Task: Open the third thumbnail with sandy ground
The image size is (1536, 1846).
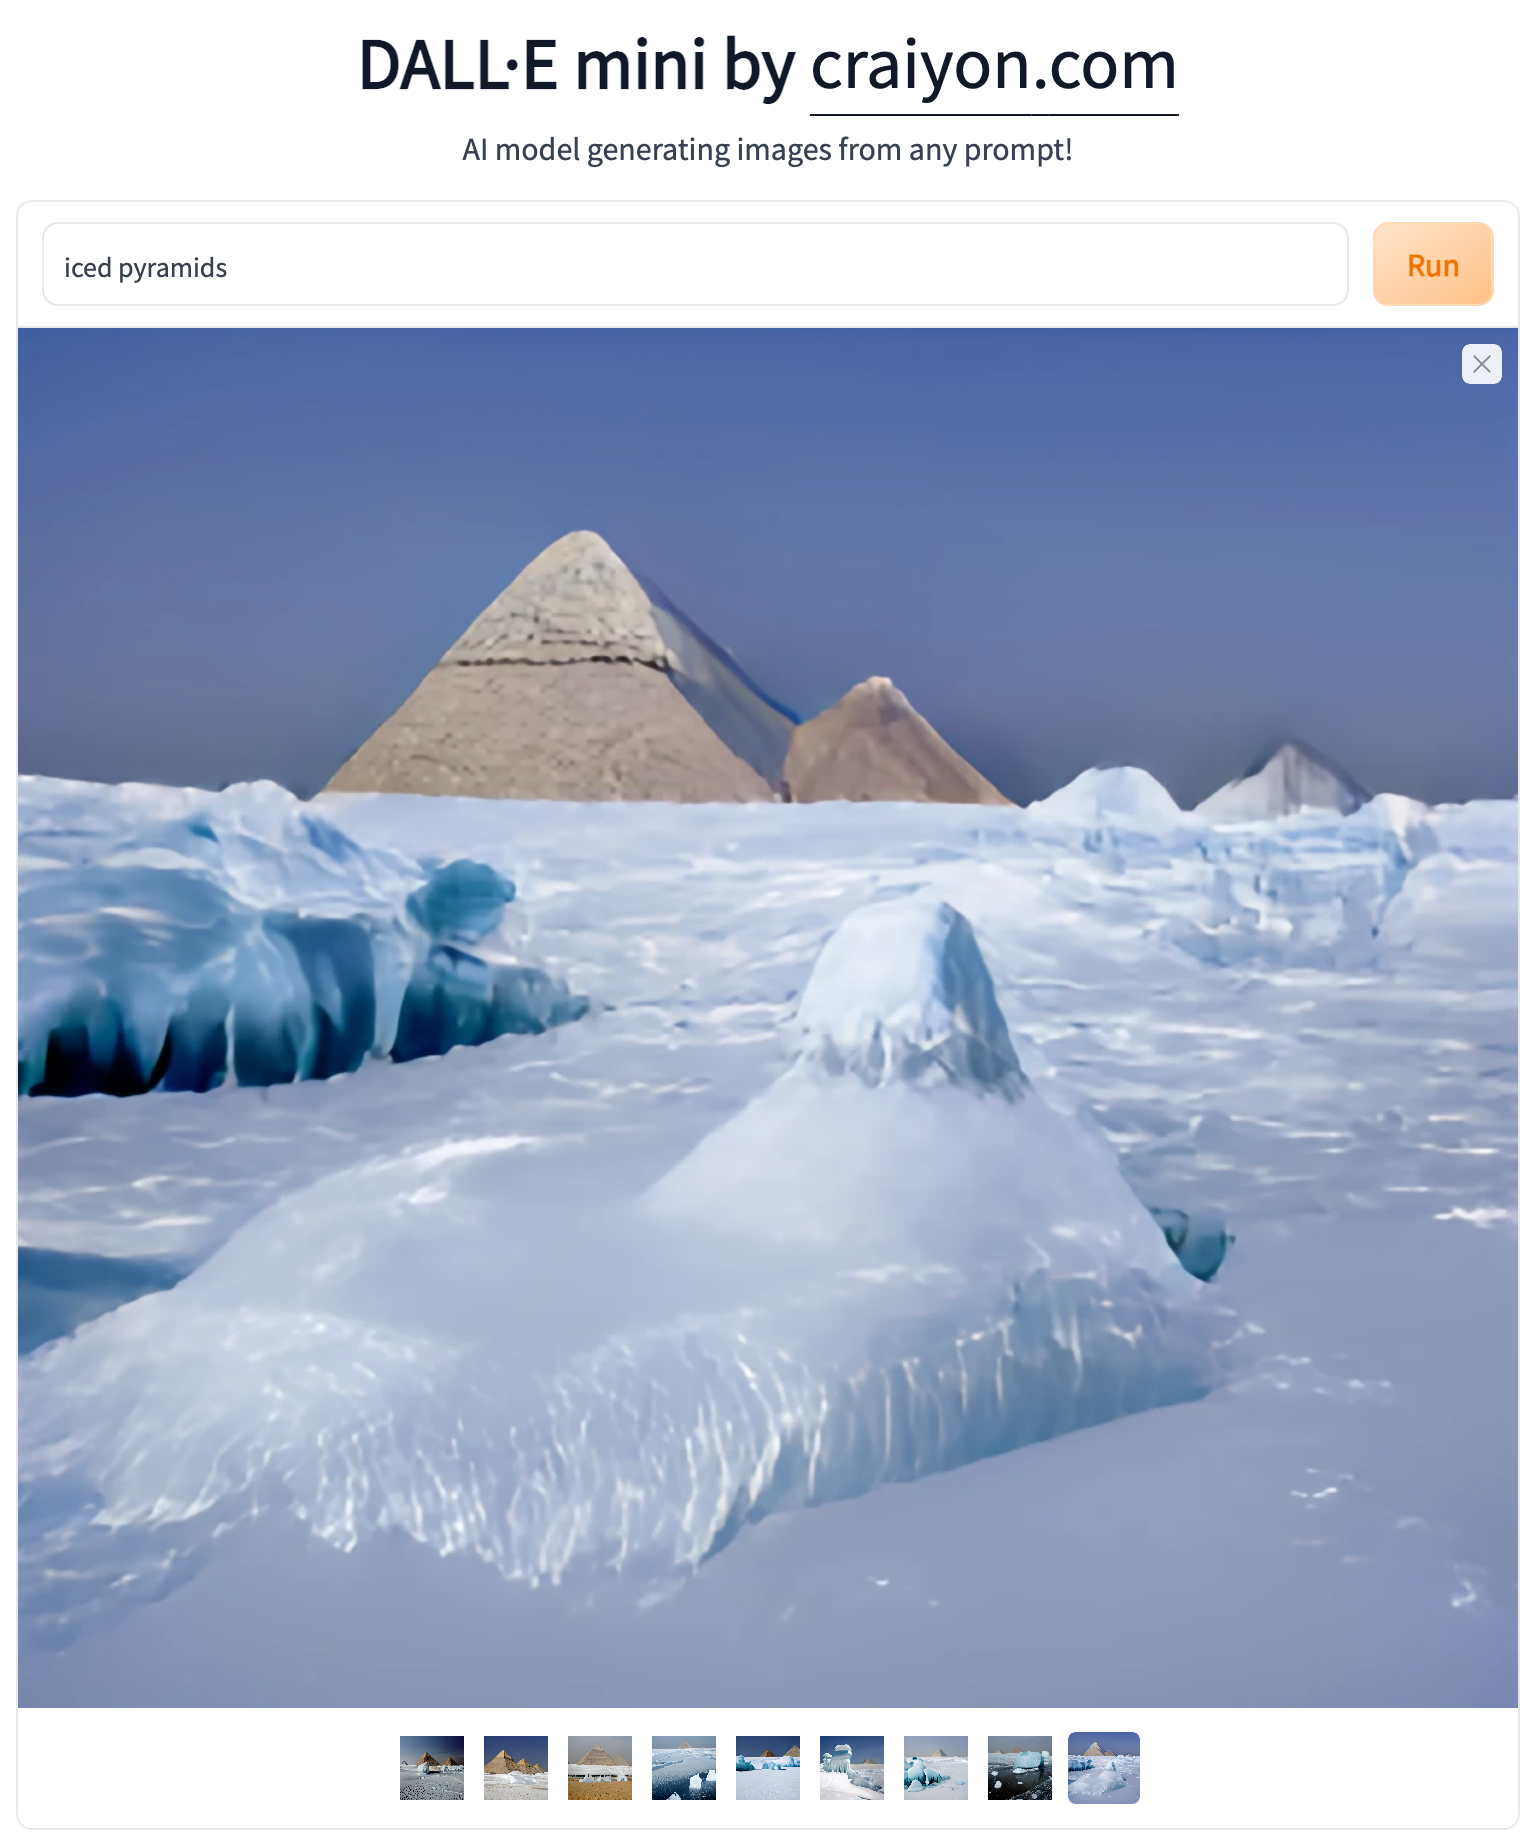Action: pyautogui.click(x=600, y=1768)
